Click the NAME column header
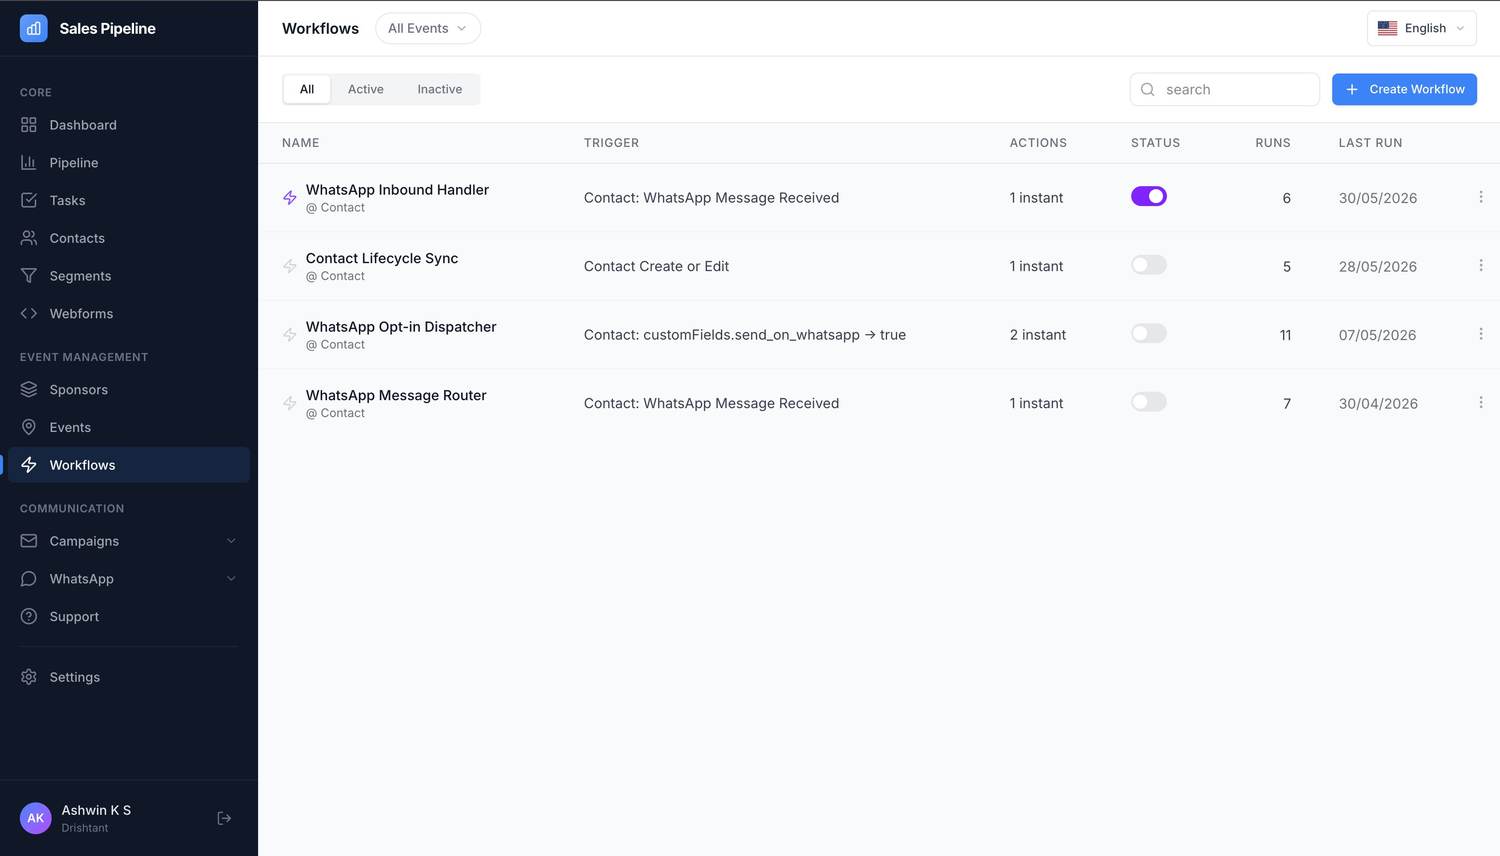The height and width of the screenshot is (856, 1500). [301, 143]
